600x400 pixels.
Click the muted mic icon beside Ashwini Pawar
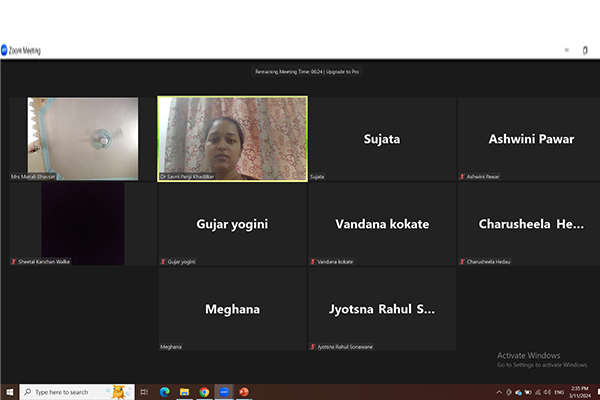click(x=461, y=176)
